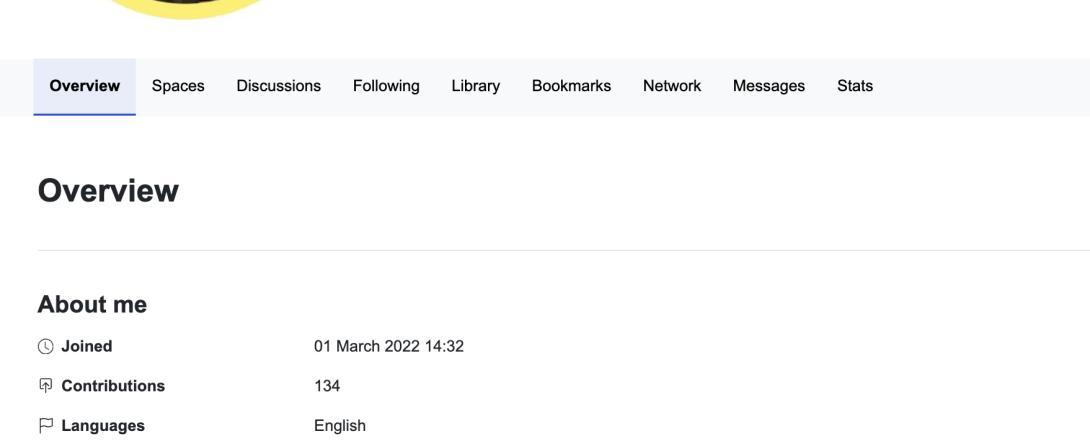1090x444 pixels.
Task: Click the Languages field label
Action: (103, 426)
